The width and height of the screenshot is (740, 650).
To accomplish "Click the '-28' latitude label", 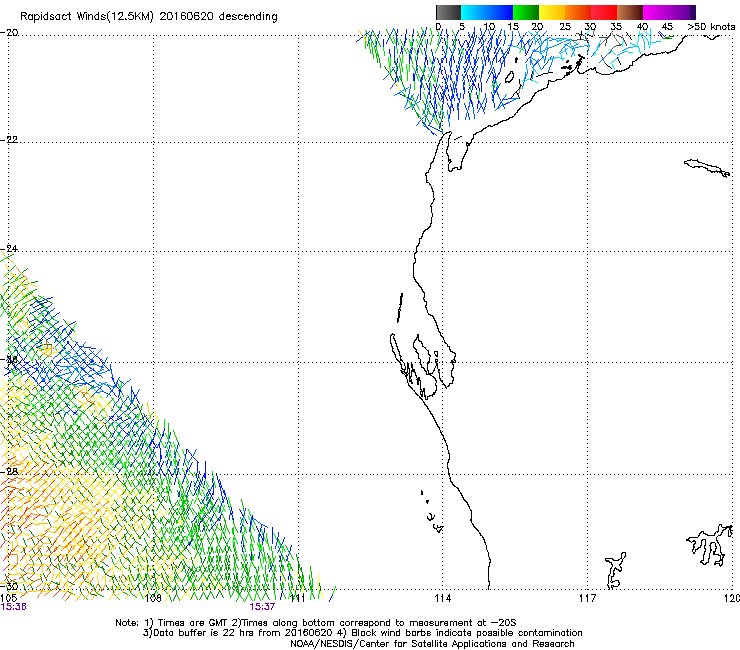I will click(x=9, y=472).
